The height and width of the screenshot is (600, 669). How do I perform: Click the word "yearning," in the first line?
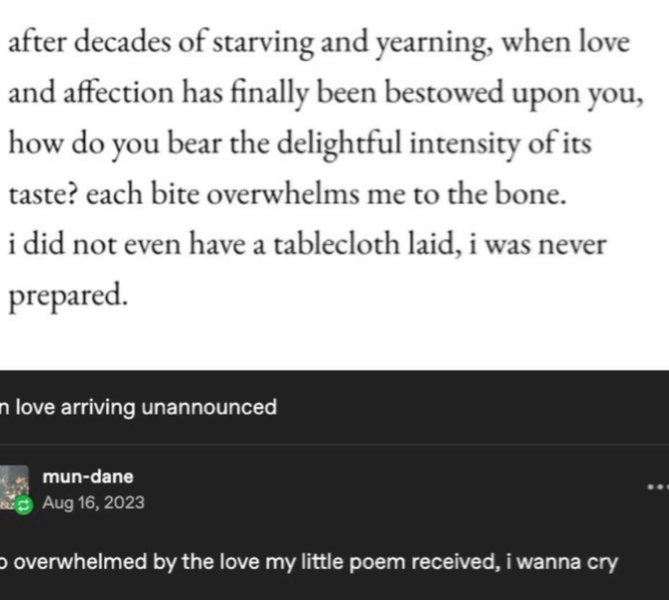coord(435,45)
